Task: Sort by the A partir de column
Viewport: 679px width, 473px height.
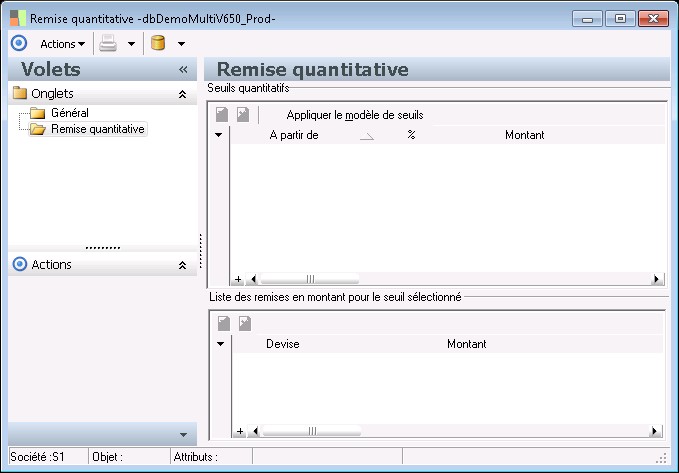Action: (294, 135)
